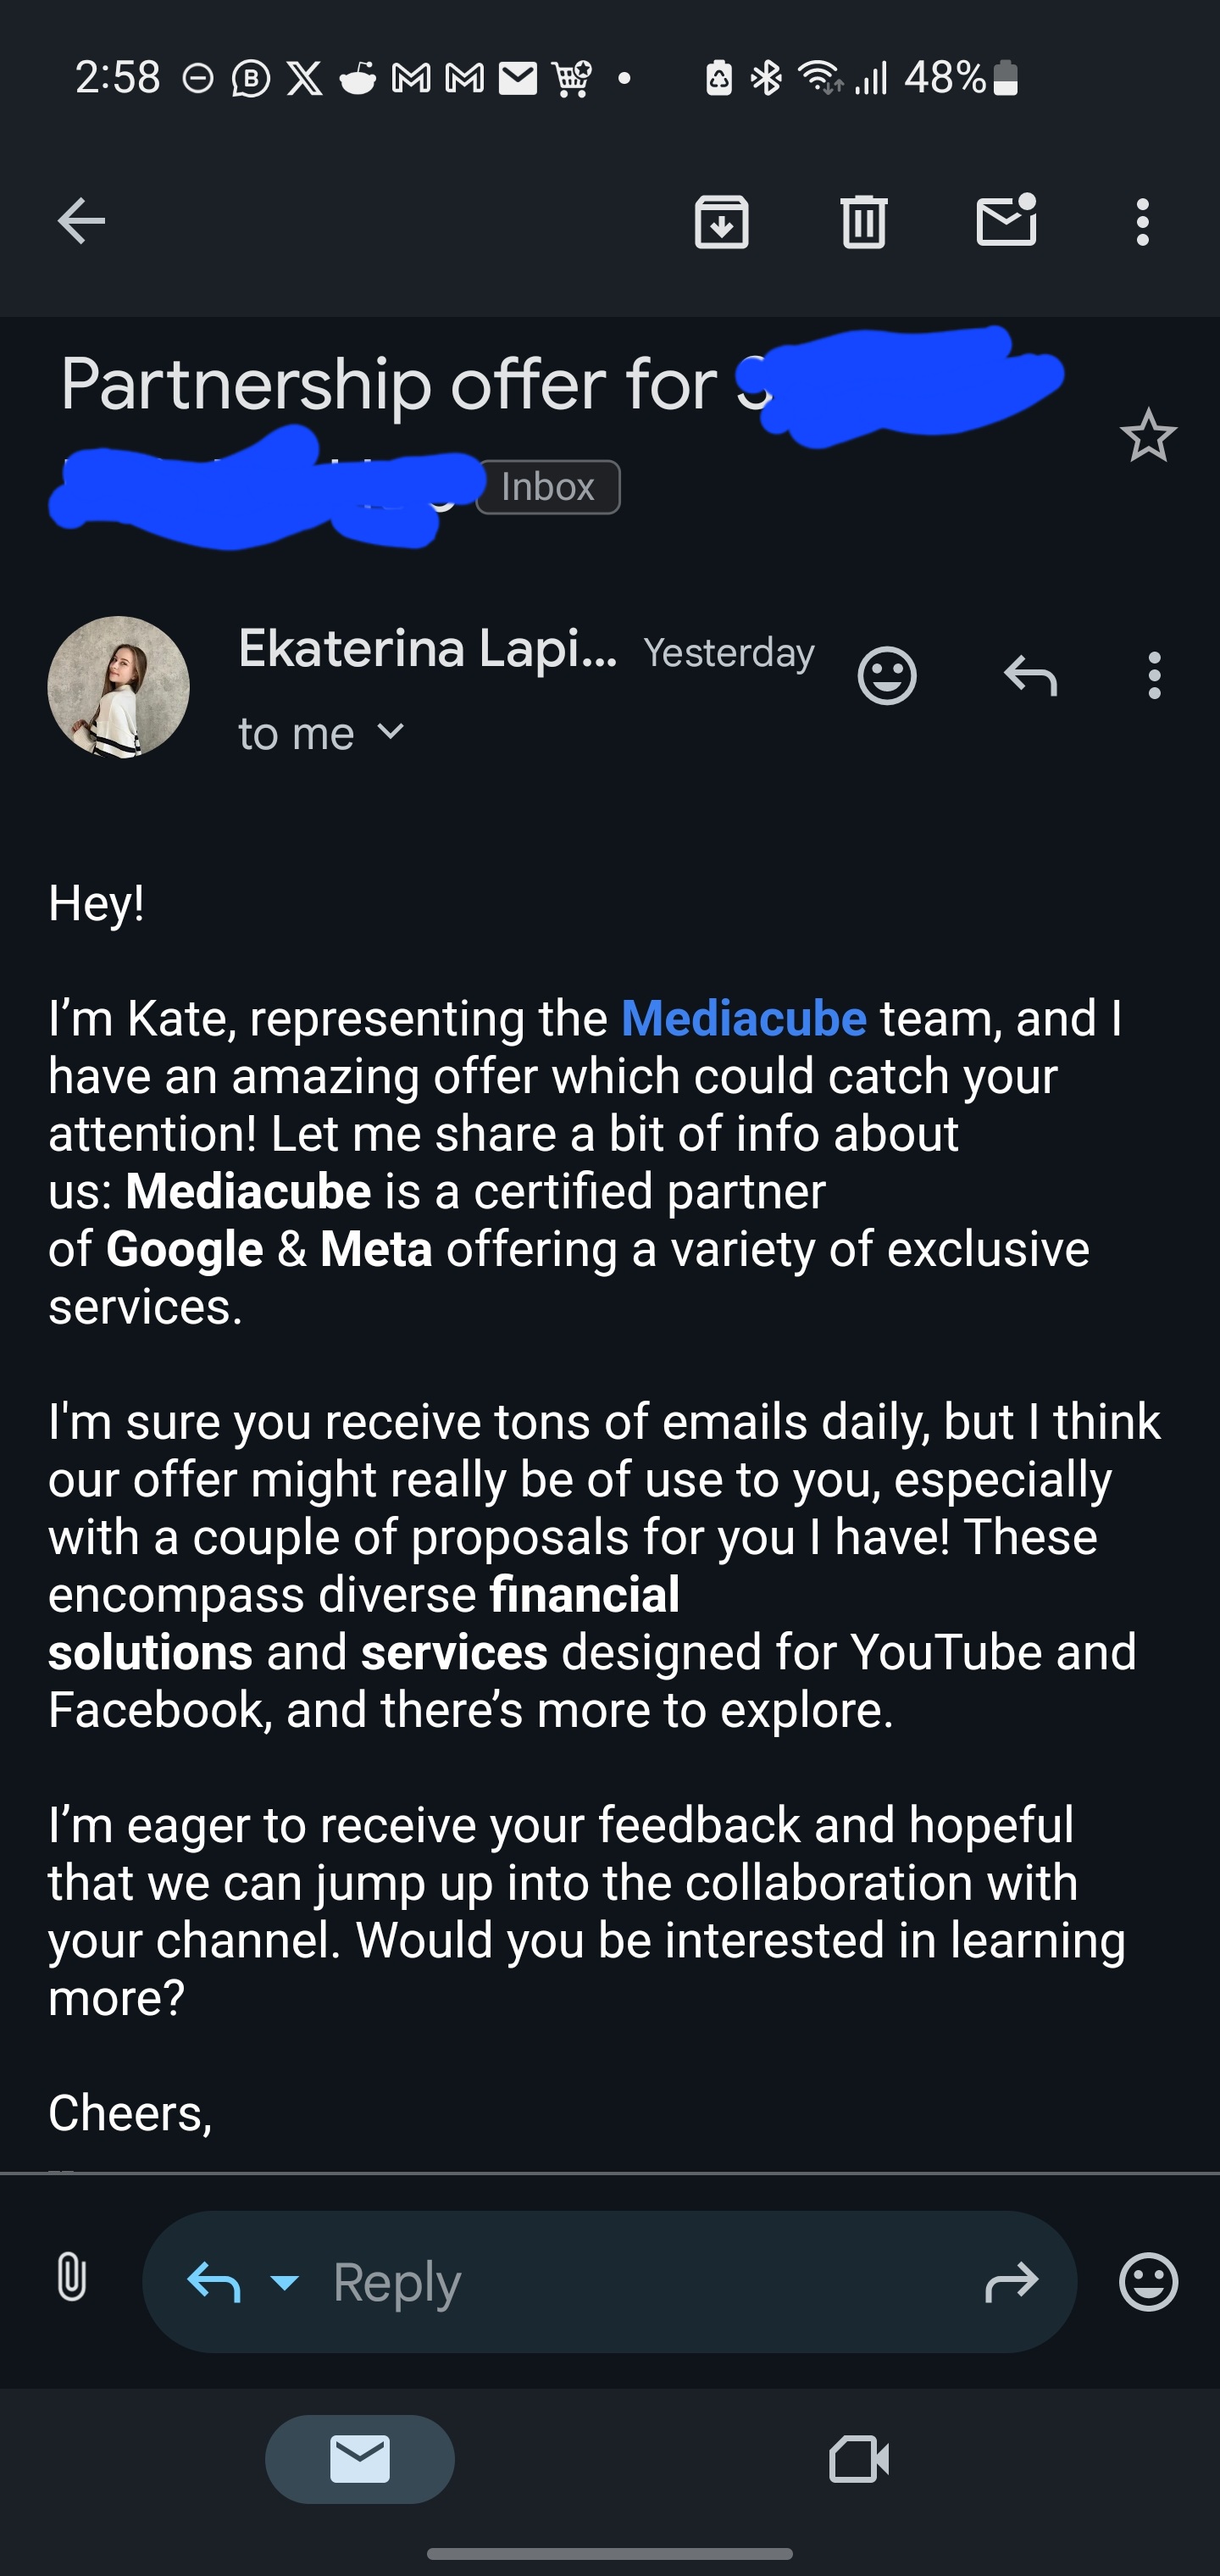Viewport: 1220px width, 2576px height.
Task: Archive this email
Action: click(x=721, y=221)
